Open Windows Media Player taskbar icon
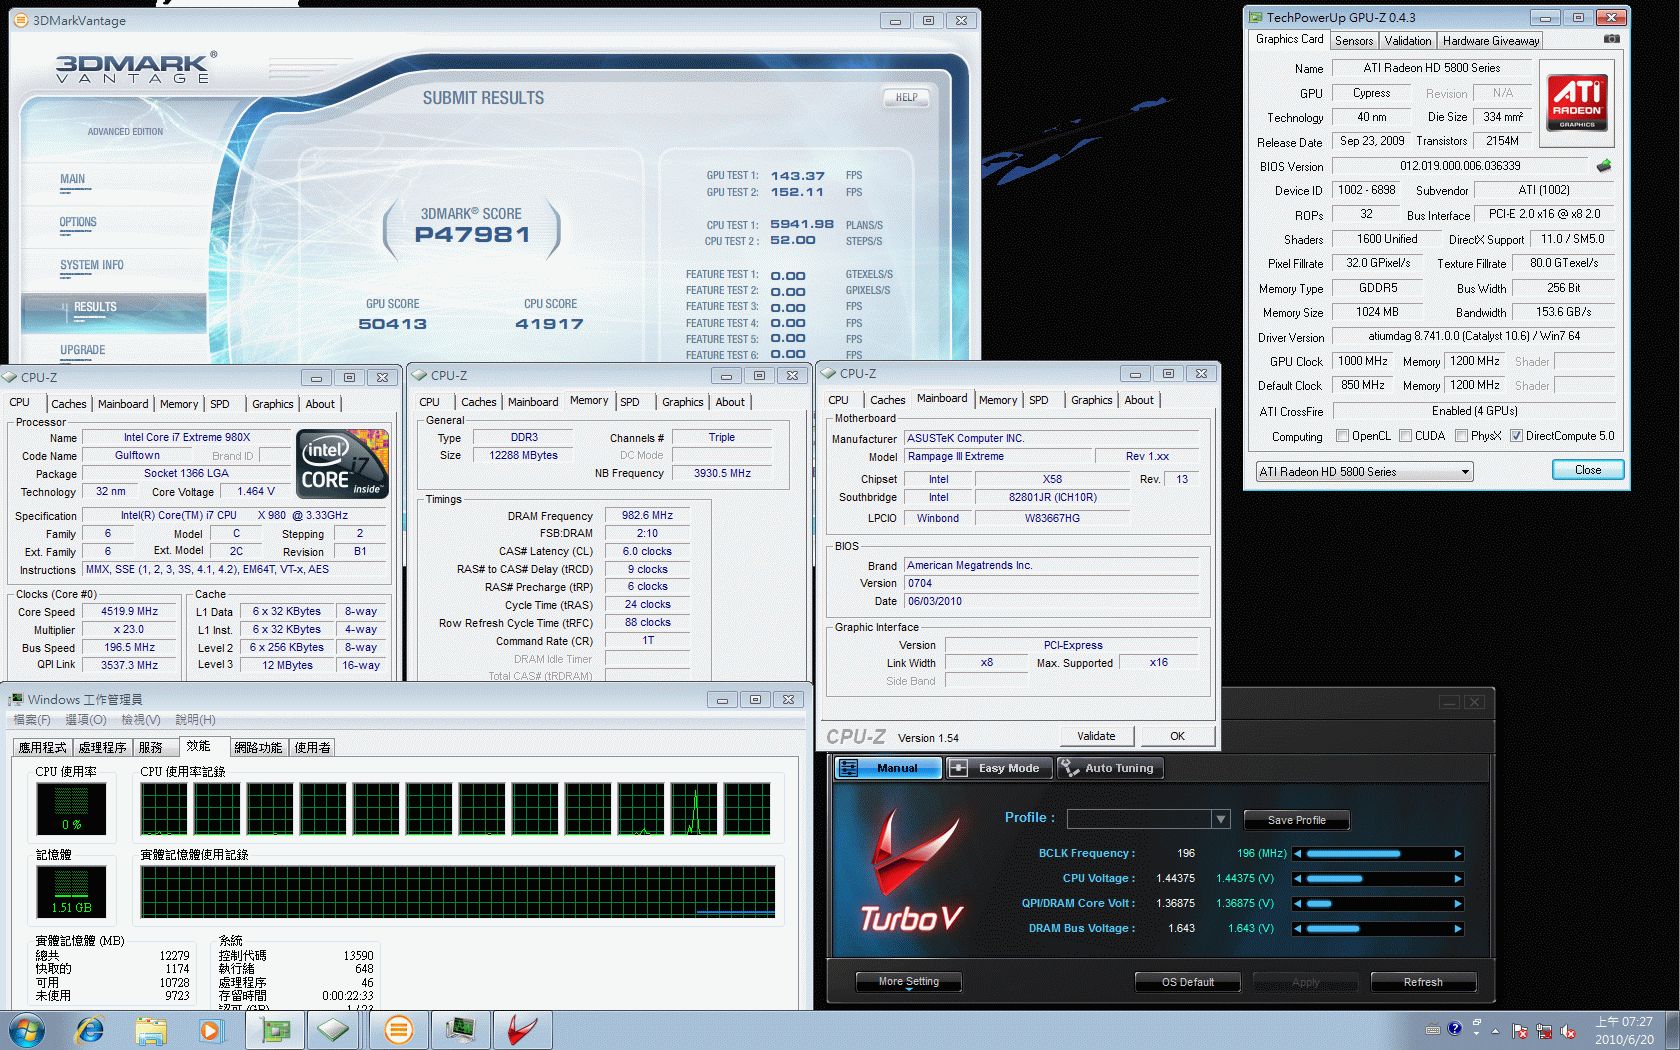Screen dimensions: 1680x1050 (210, 1030)
